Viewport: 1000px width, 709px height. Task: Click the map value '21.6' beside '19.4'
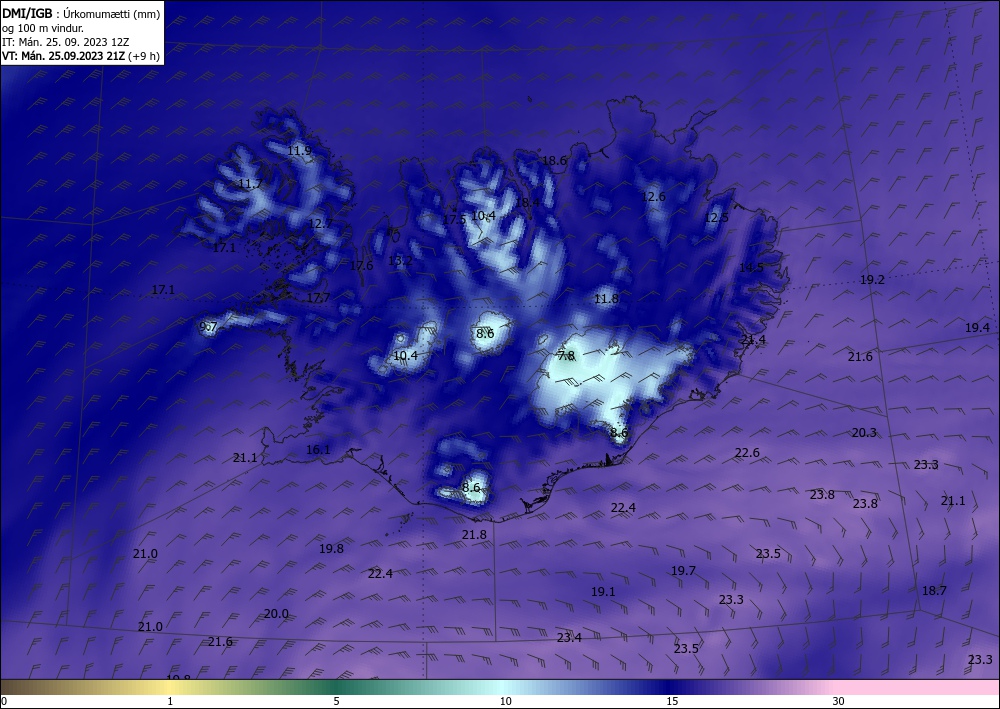click(x=860, y=356)
